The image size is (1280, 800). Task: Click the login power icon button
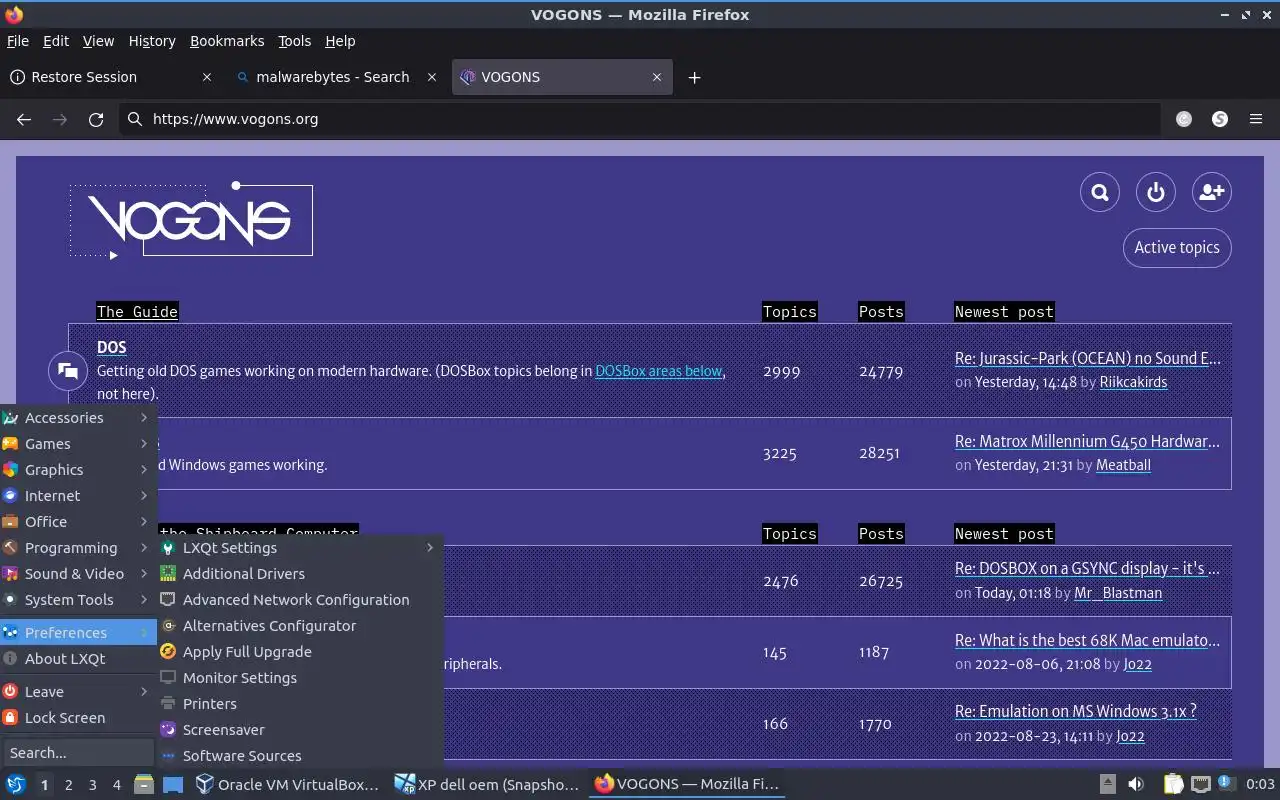point(1156,192)
